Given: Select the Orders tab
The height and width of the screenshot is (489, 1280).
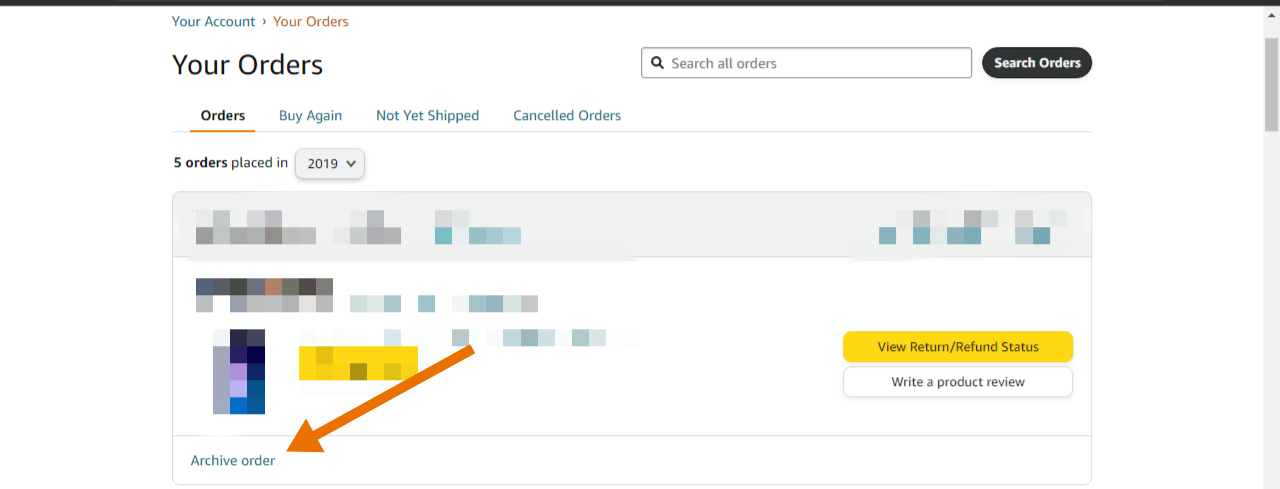Looking at the screenshot, I should point(223,116).
